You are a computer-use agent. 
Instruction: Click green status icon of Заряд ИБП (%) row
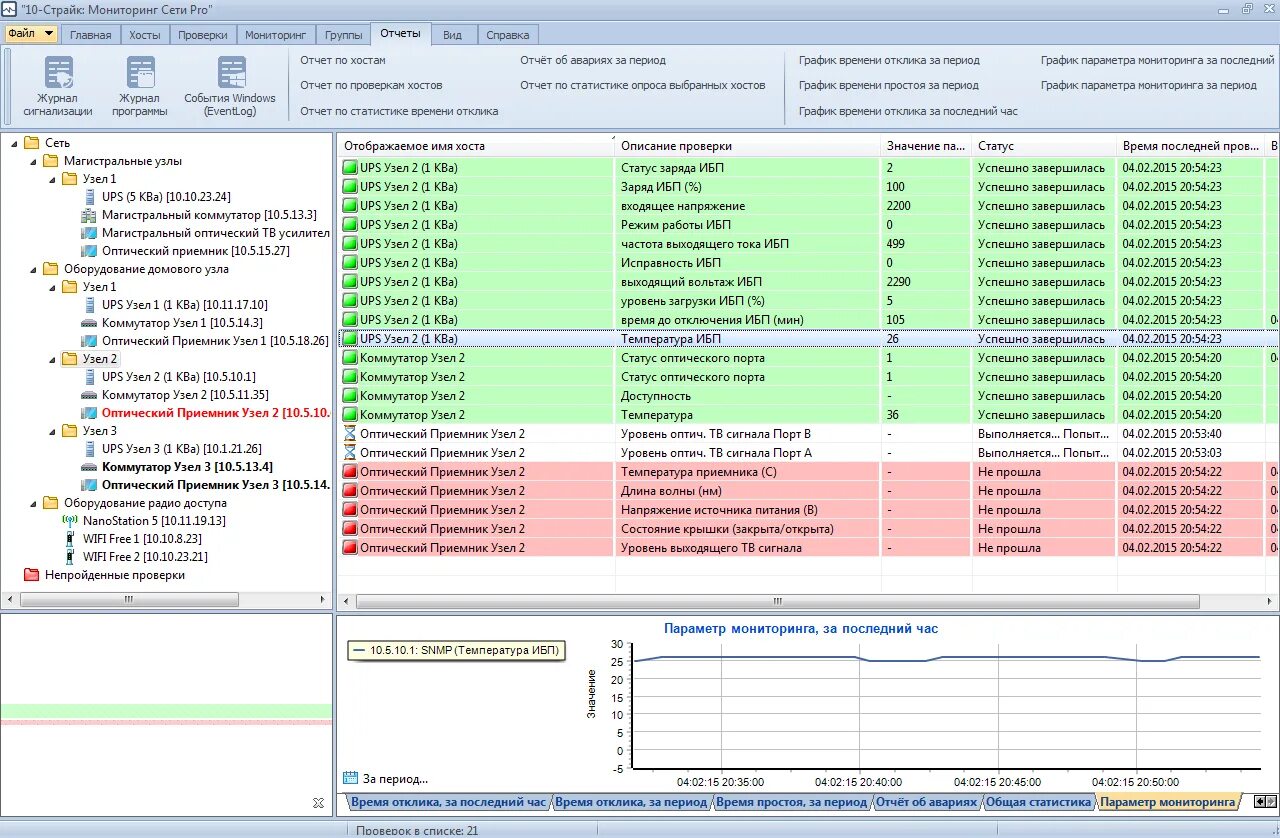[x=350, y=187]
